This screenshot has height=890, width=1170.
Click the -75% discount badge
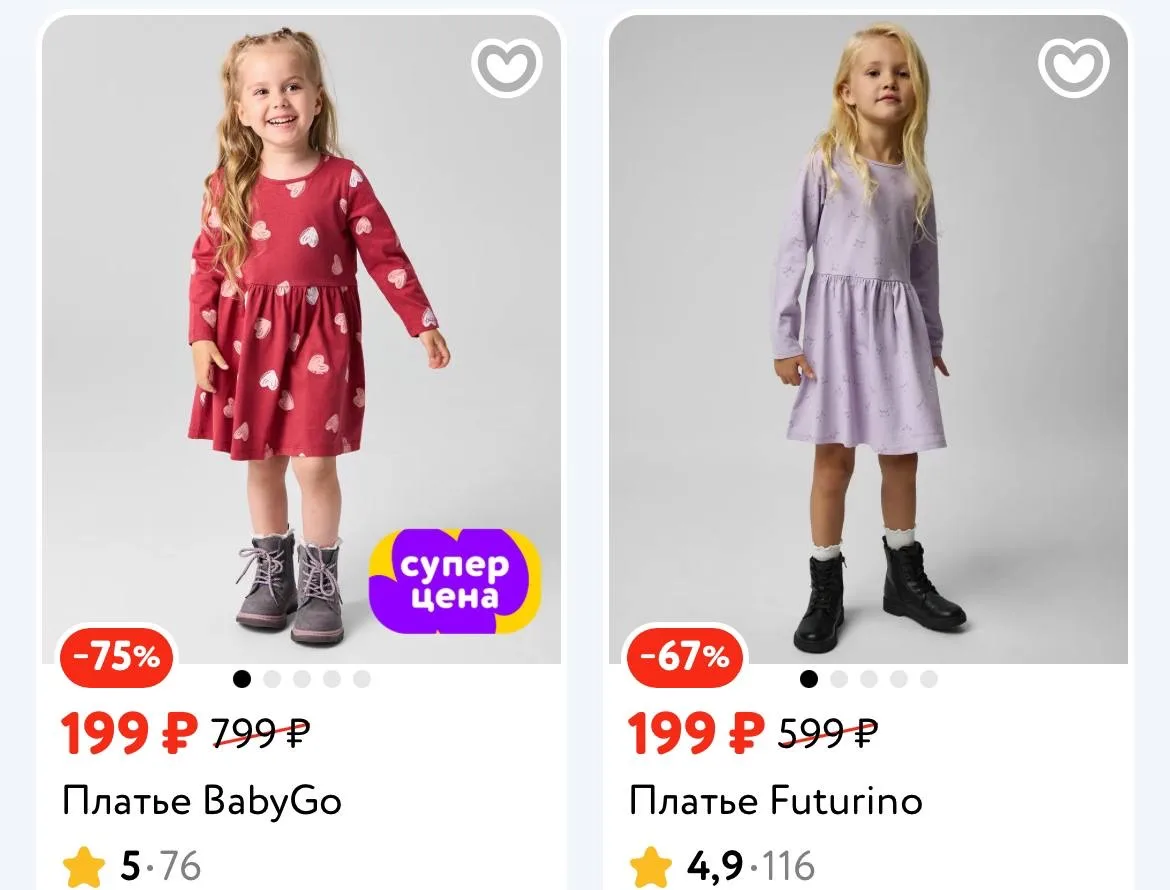click(117, 658)
